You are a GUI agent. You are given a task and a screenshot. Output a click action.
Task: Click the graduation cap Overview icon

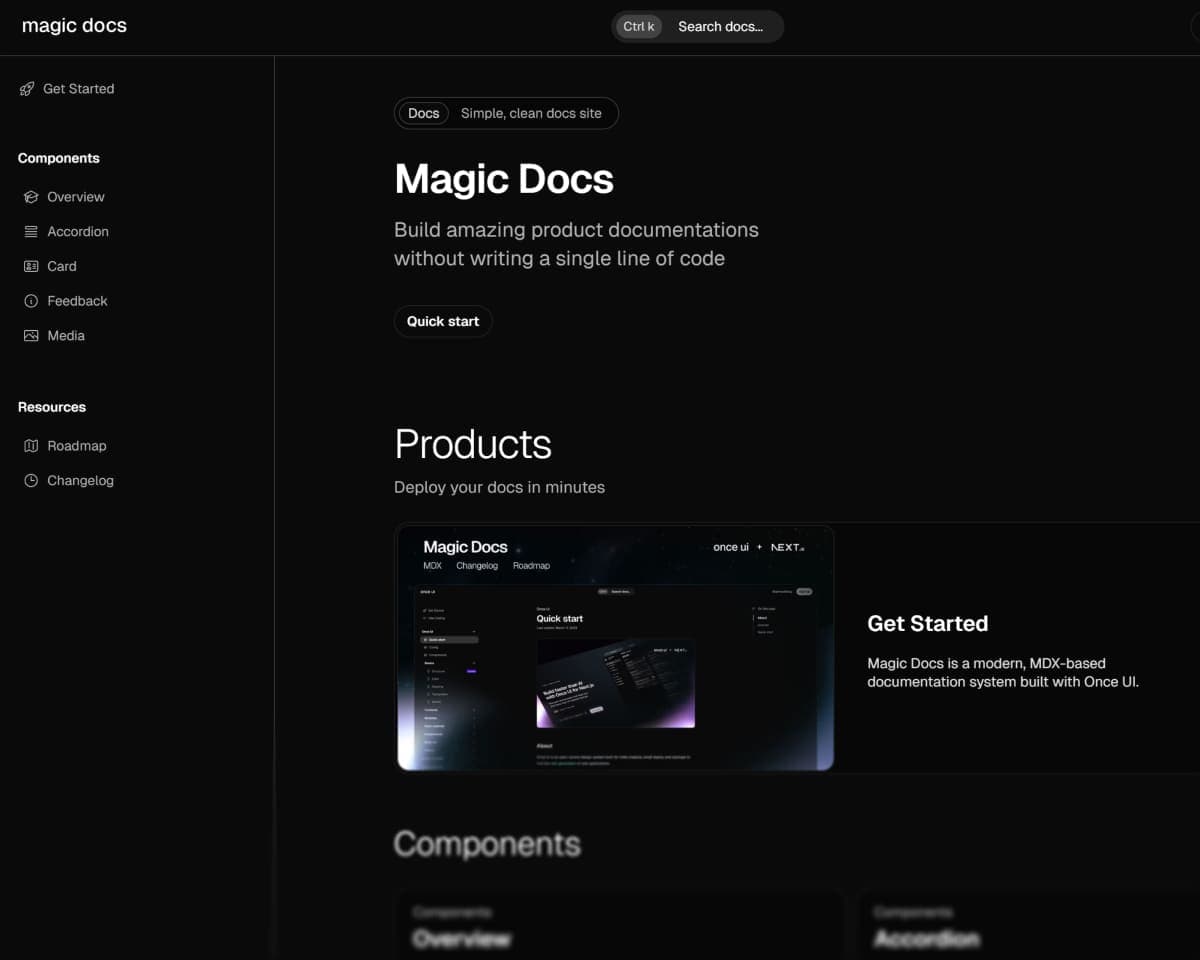pyautogui.click(x=31, y=197)
